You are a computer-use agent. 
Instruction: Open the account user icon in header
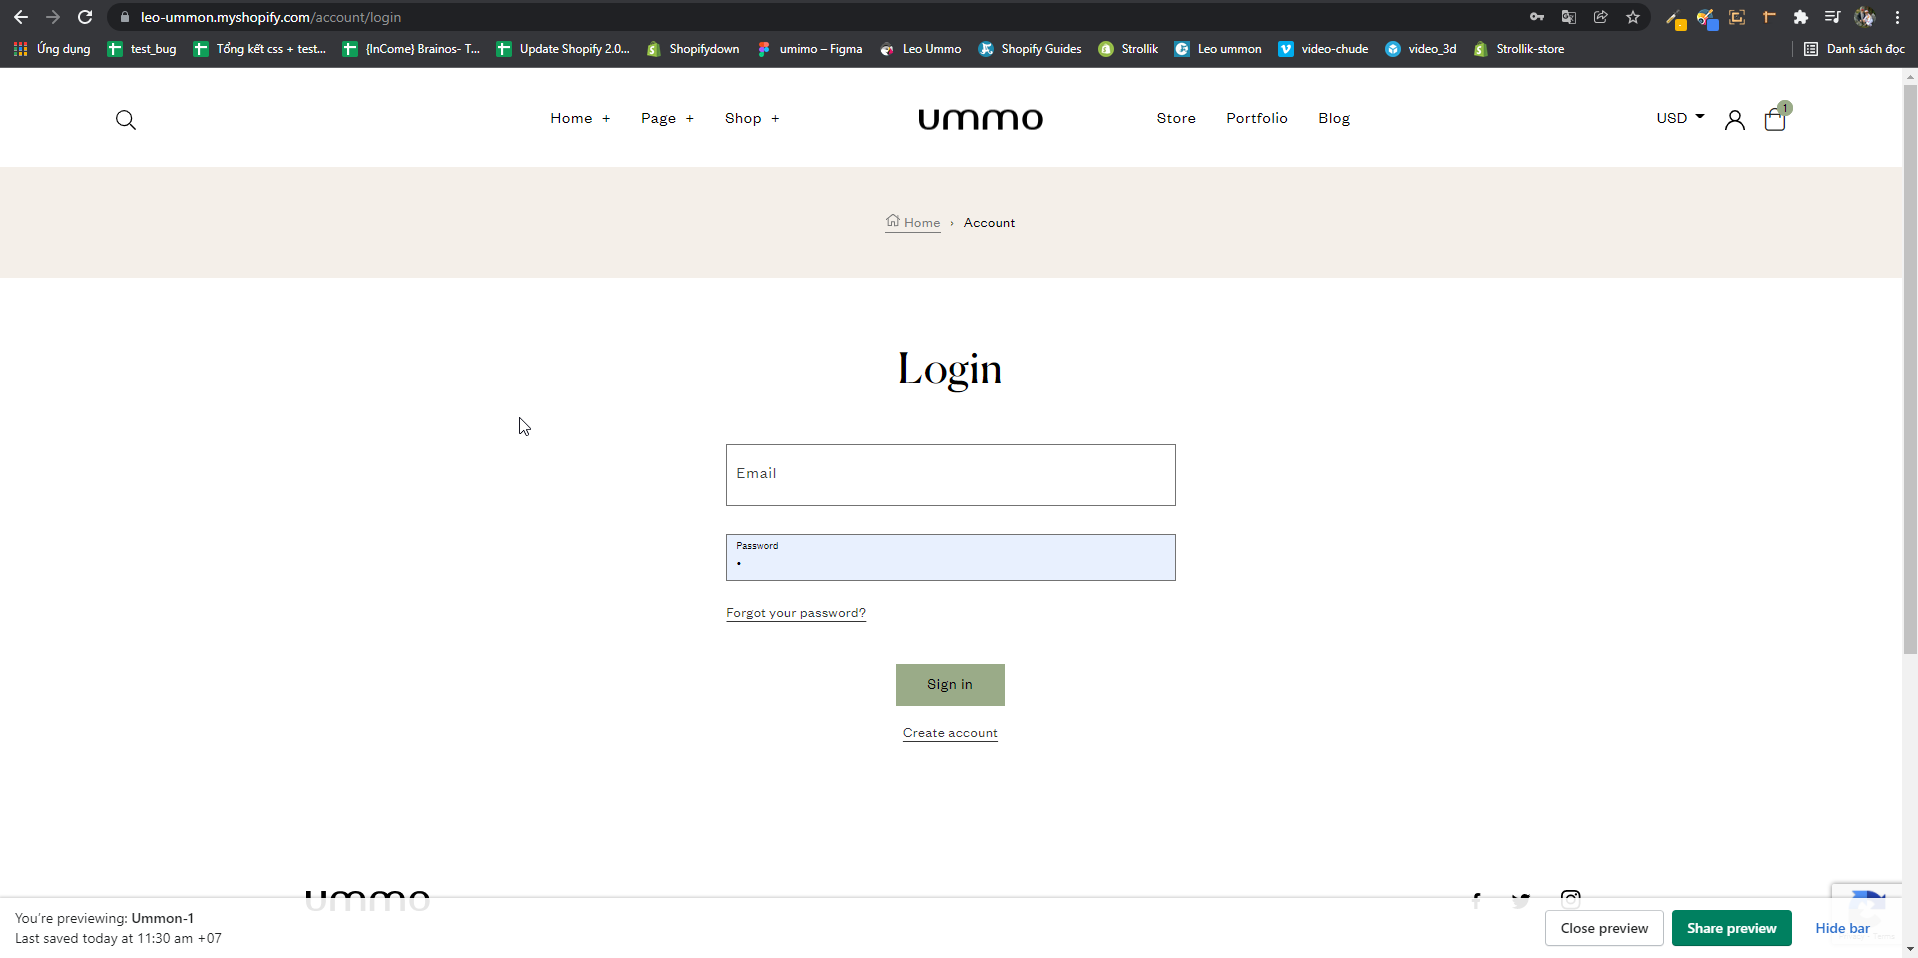(x=1735, y=120)
